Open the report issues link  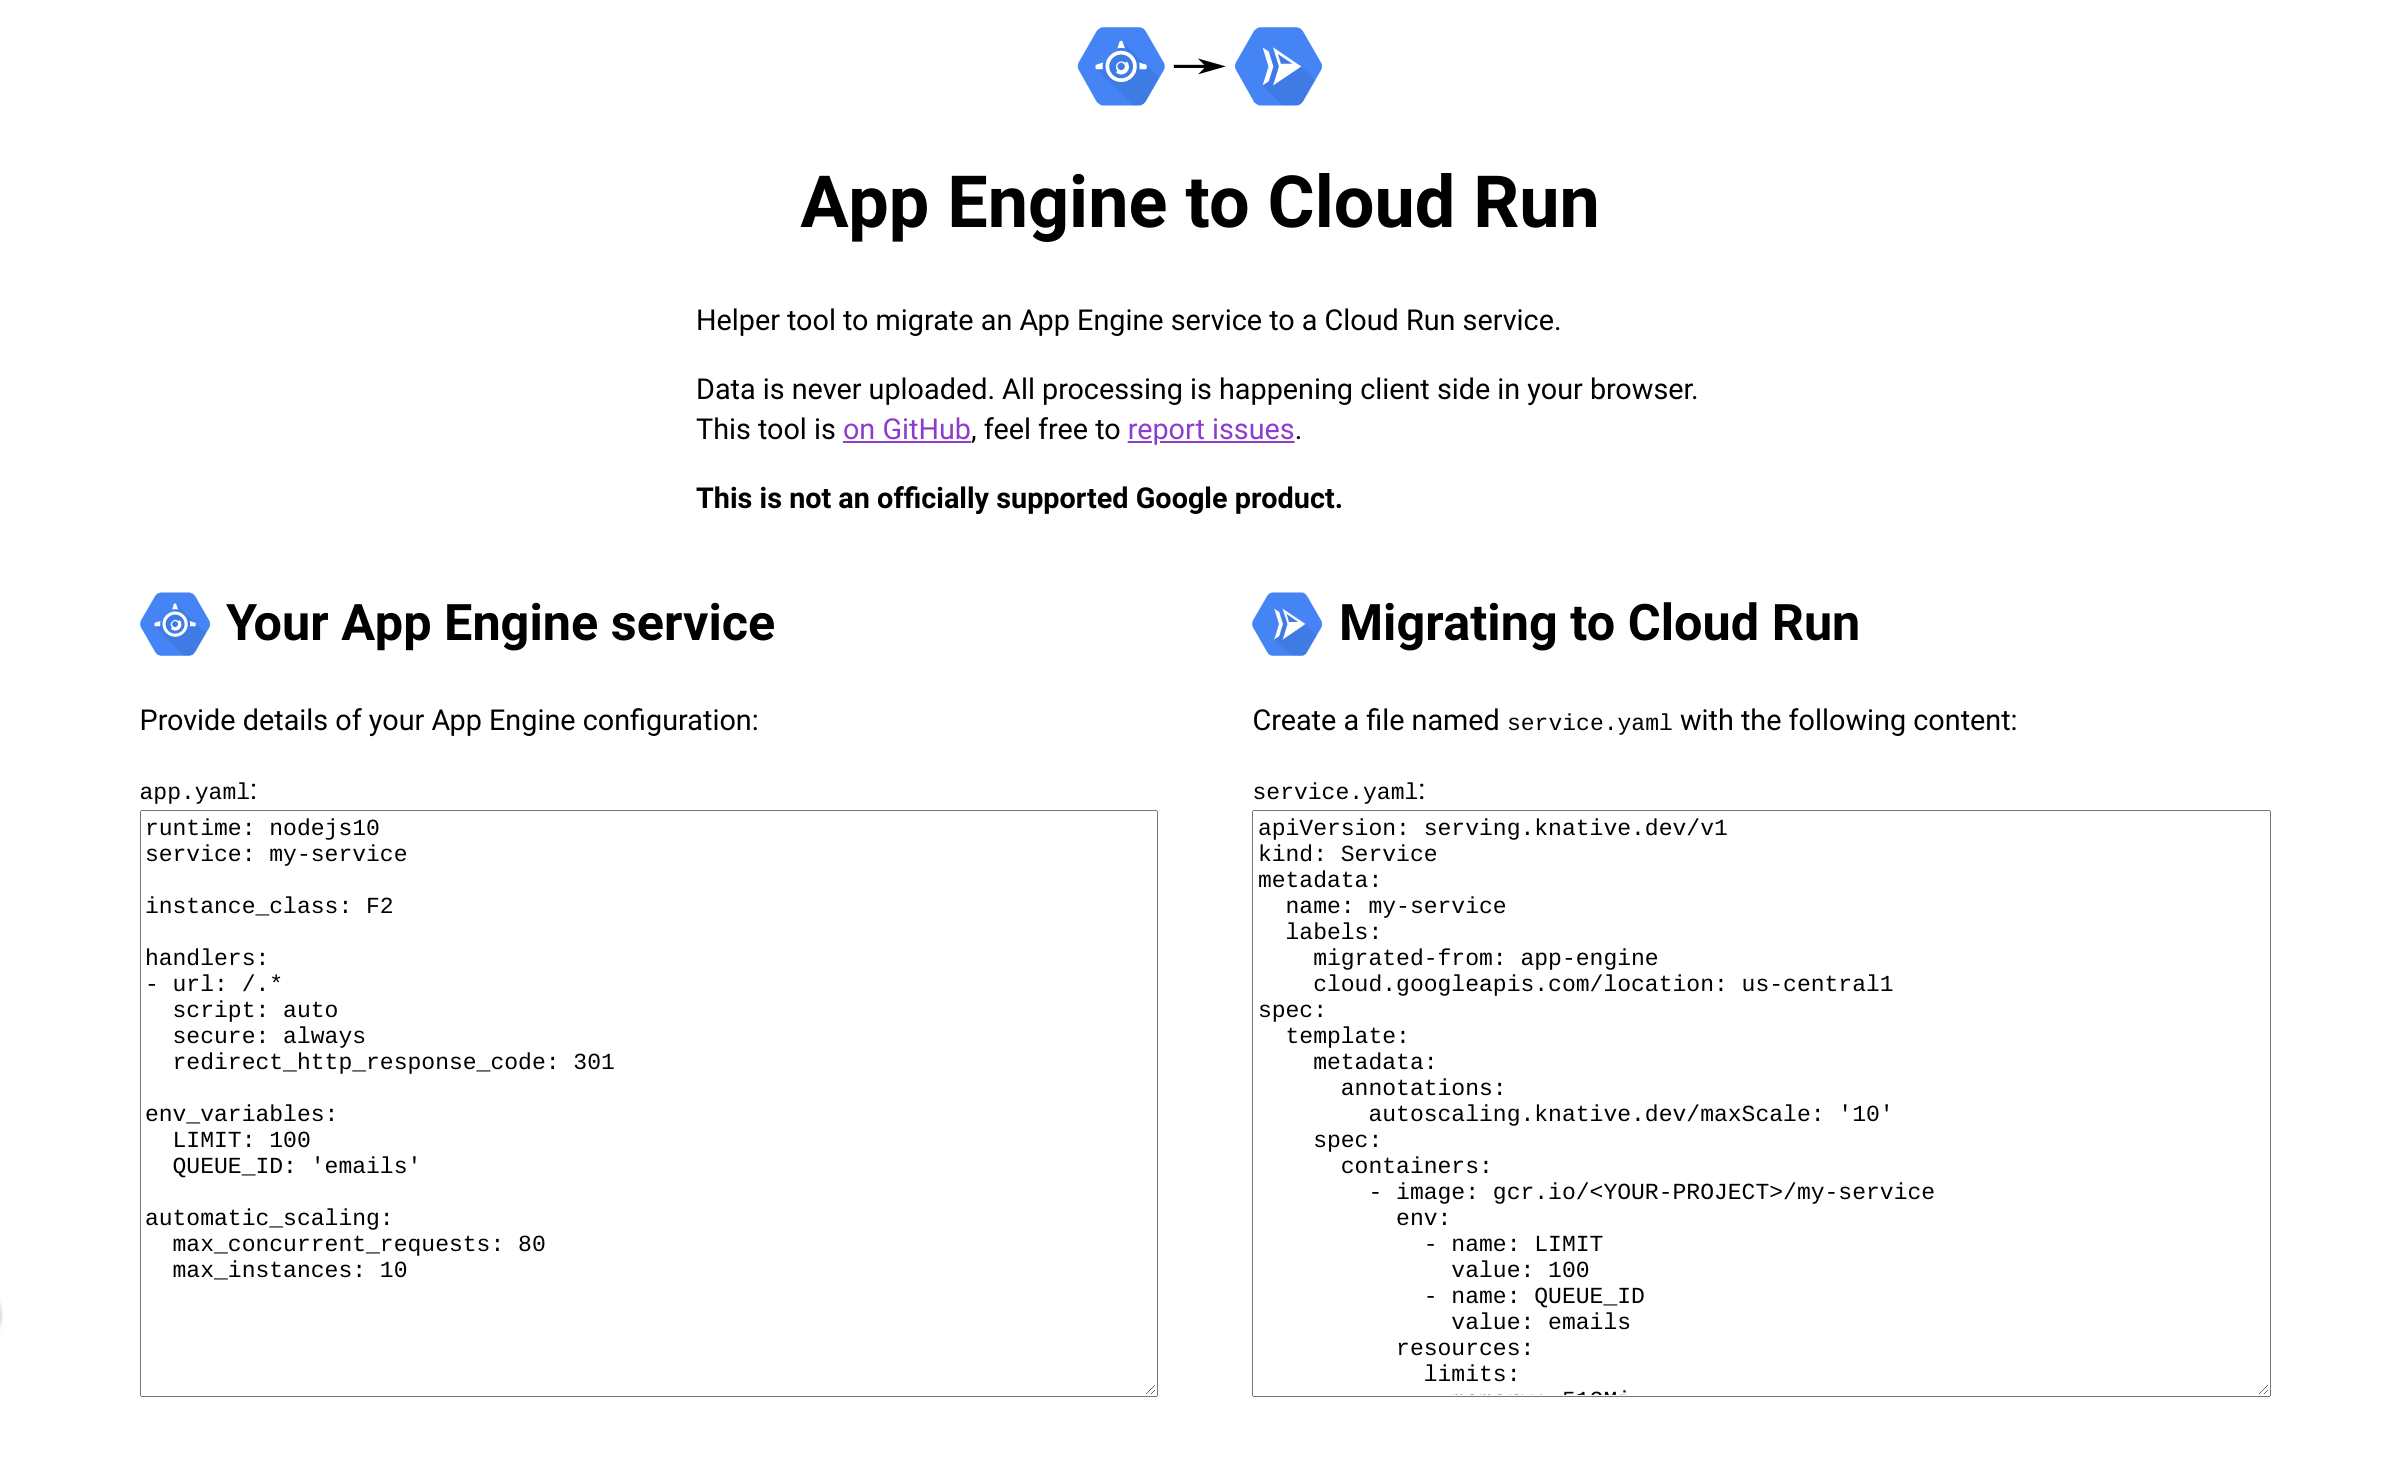[1209, 429]
